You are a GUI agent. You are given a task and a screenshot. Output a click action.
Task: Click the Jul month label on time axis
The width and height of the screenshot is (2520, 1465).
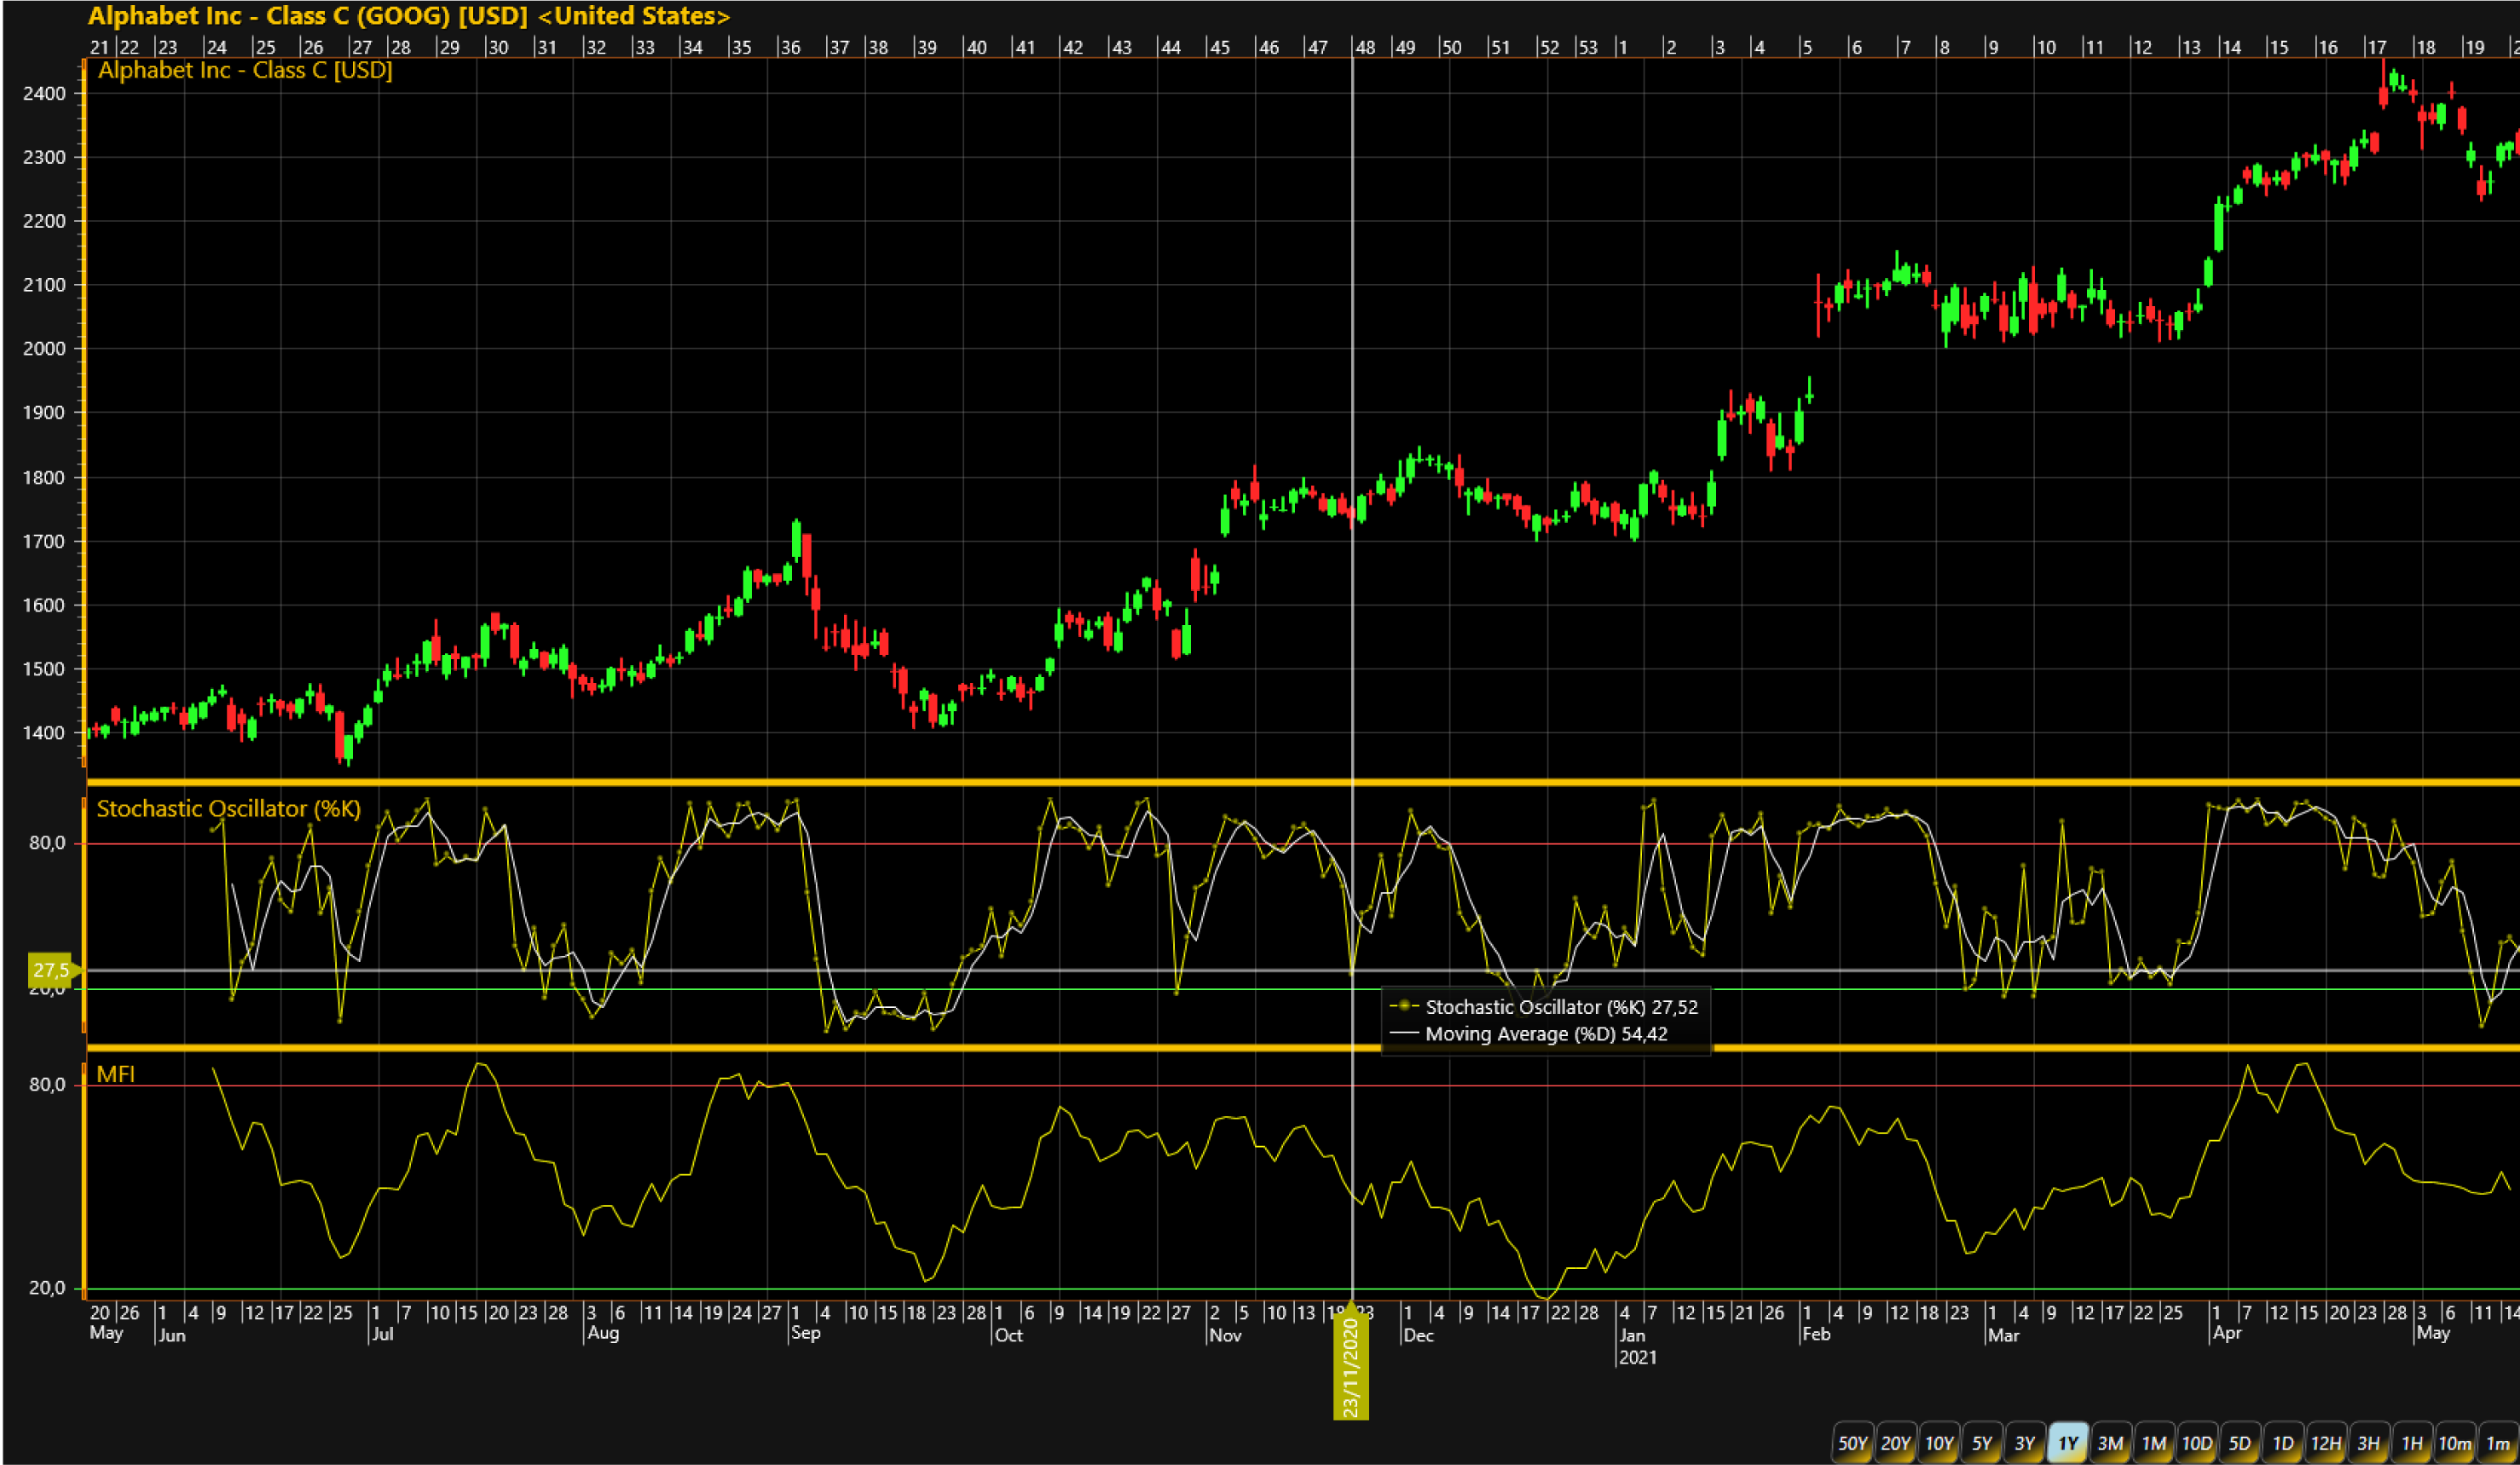click(382, 1334)
